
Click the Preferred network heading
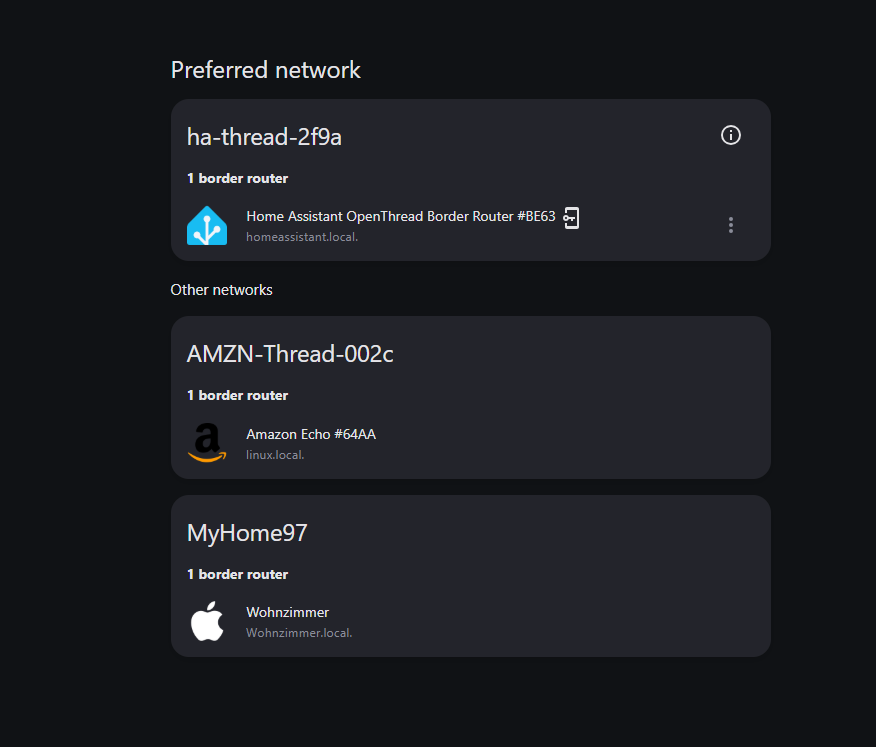point(265,70)
